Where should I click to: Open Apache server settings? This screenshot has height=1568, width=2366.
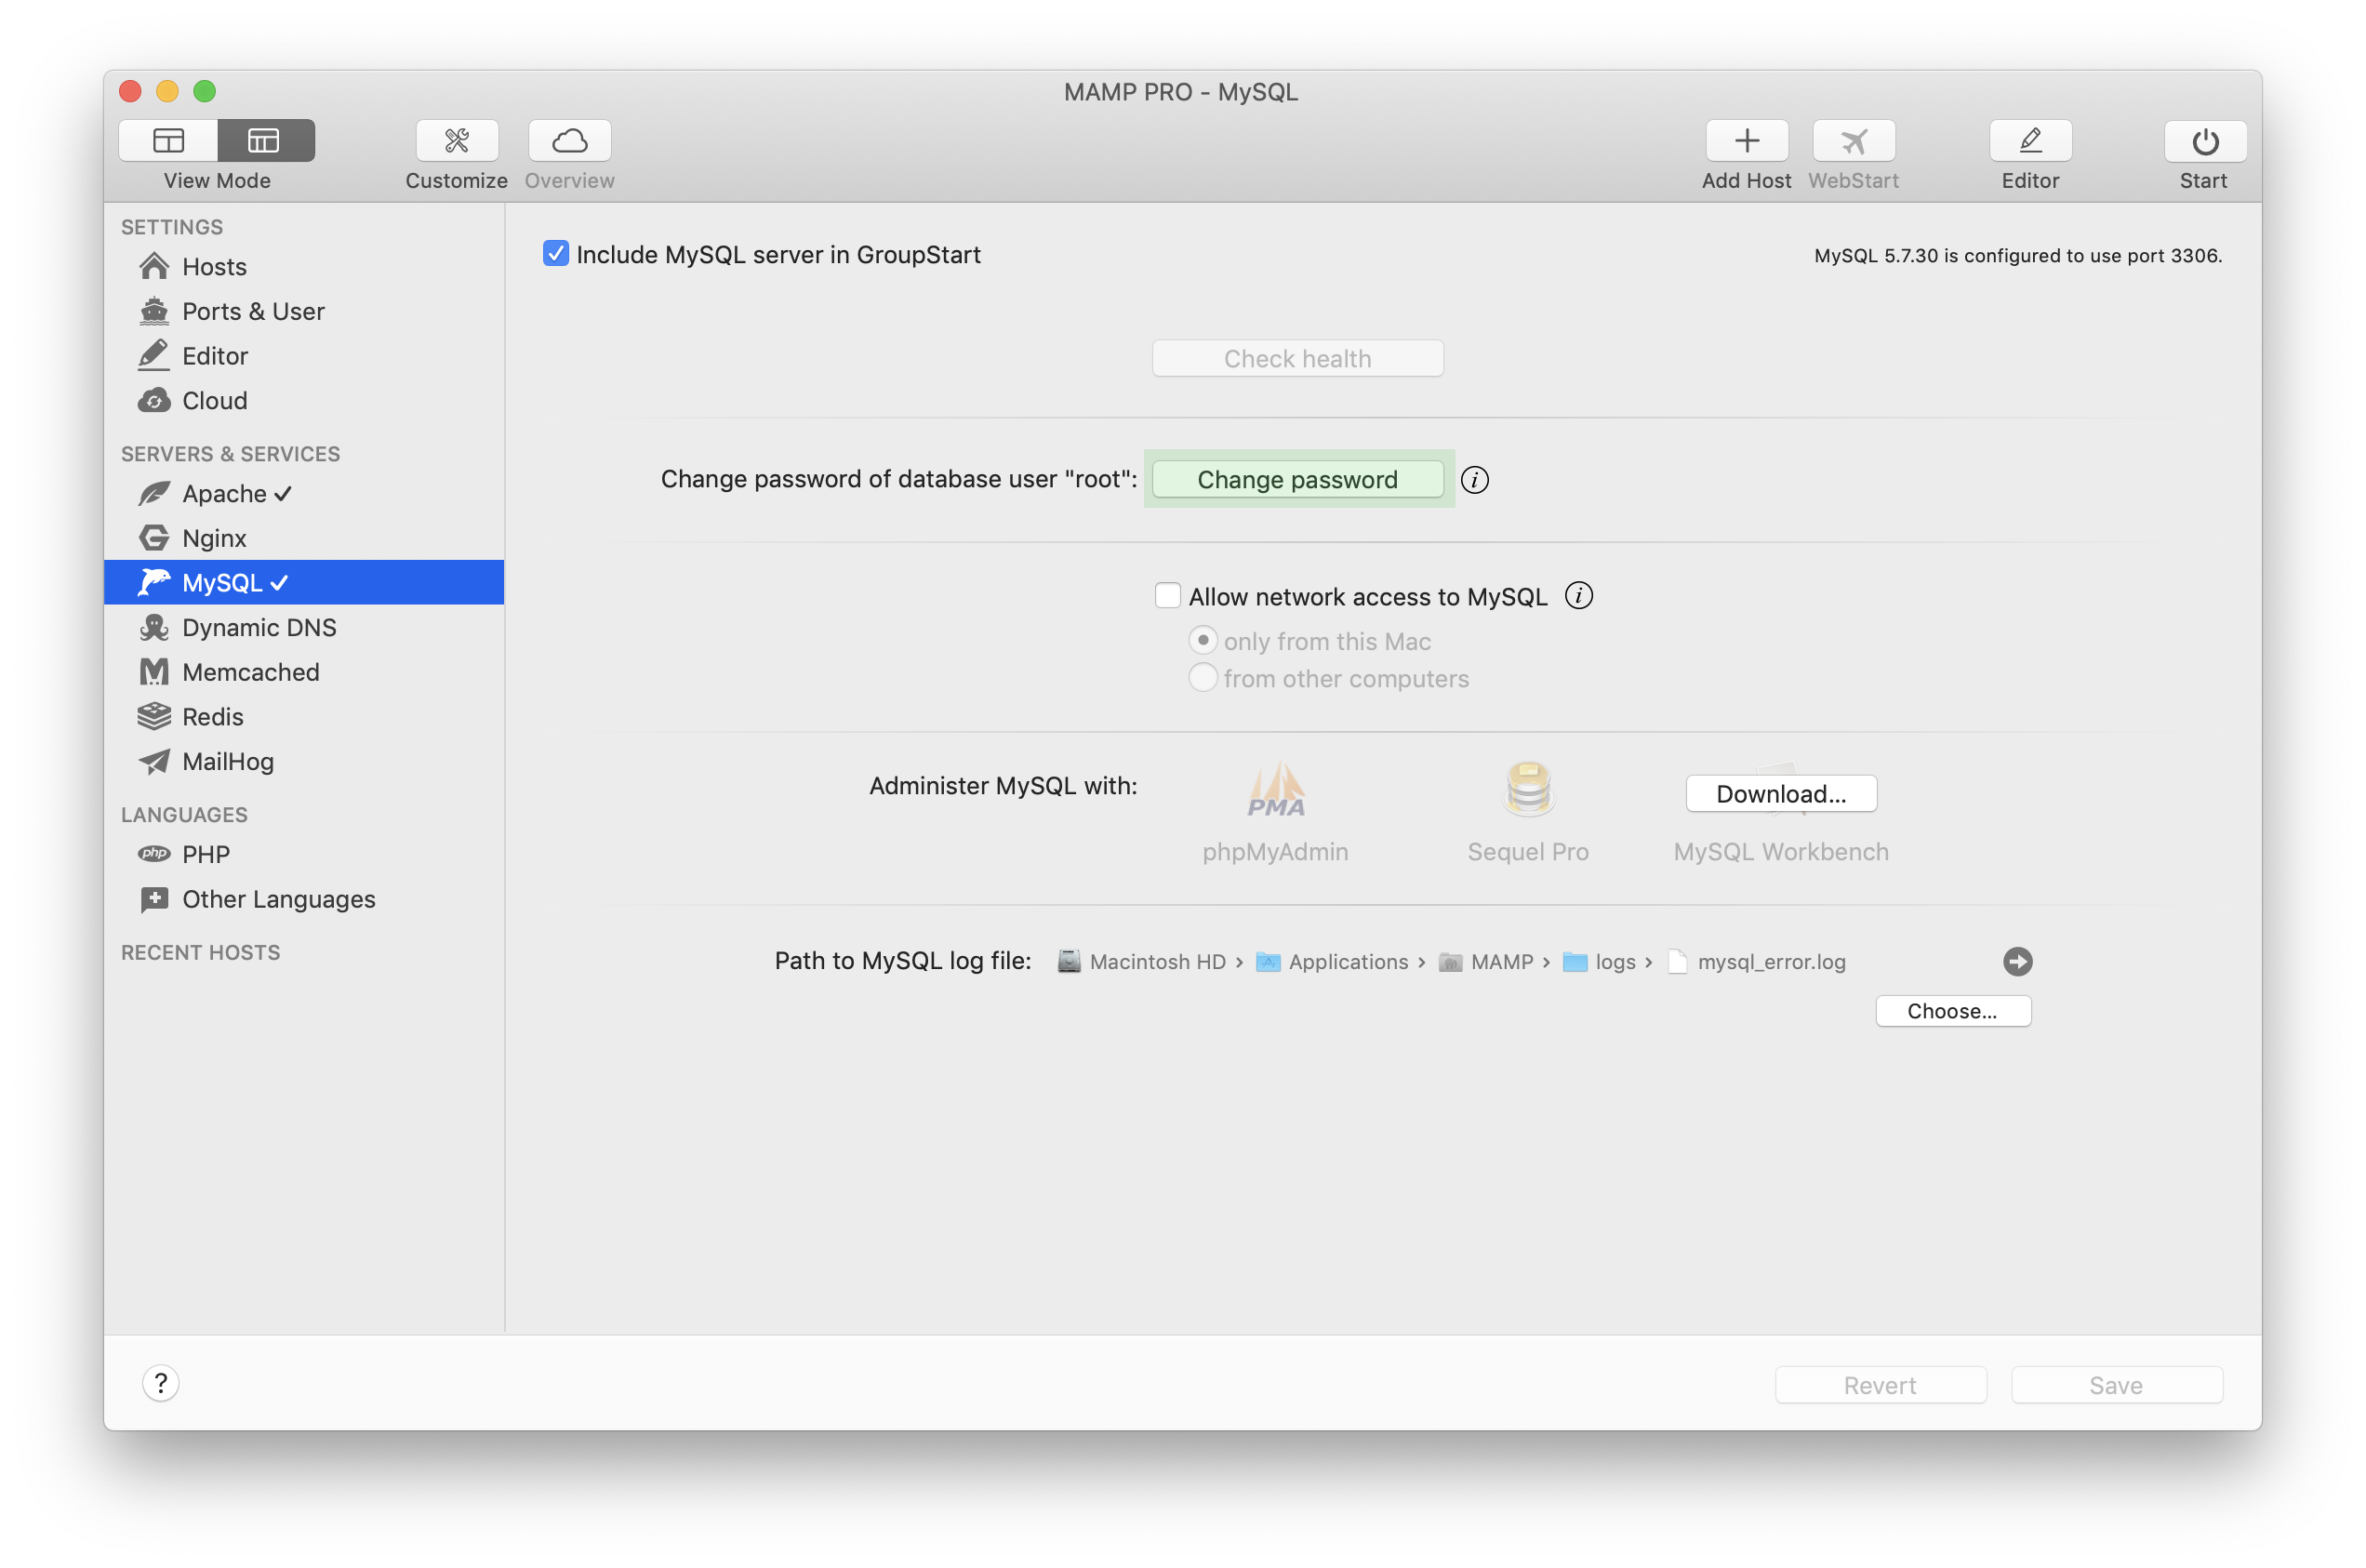click(304, 494)
